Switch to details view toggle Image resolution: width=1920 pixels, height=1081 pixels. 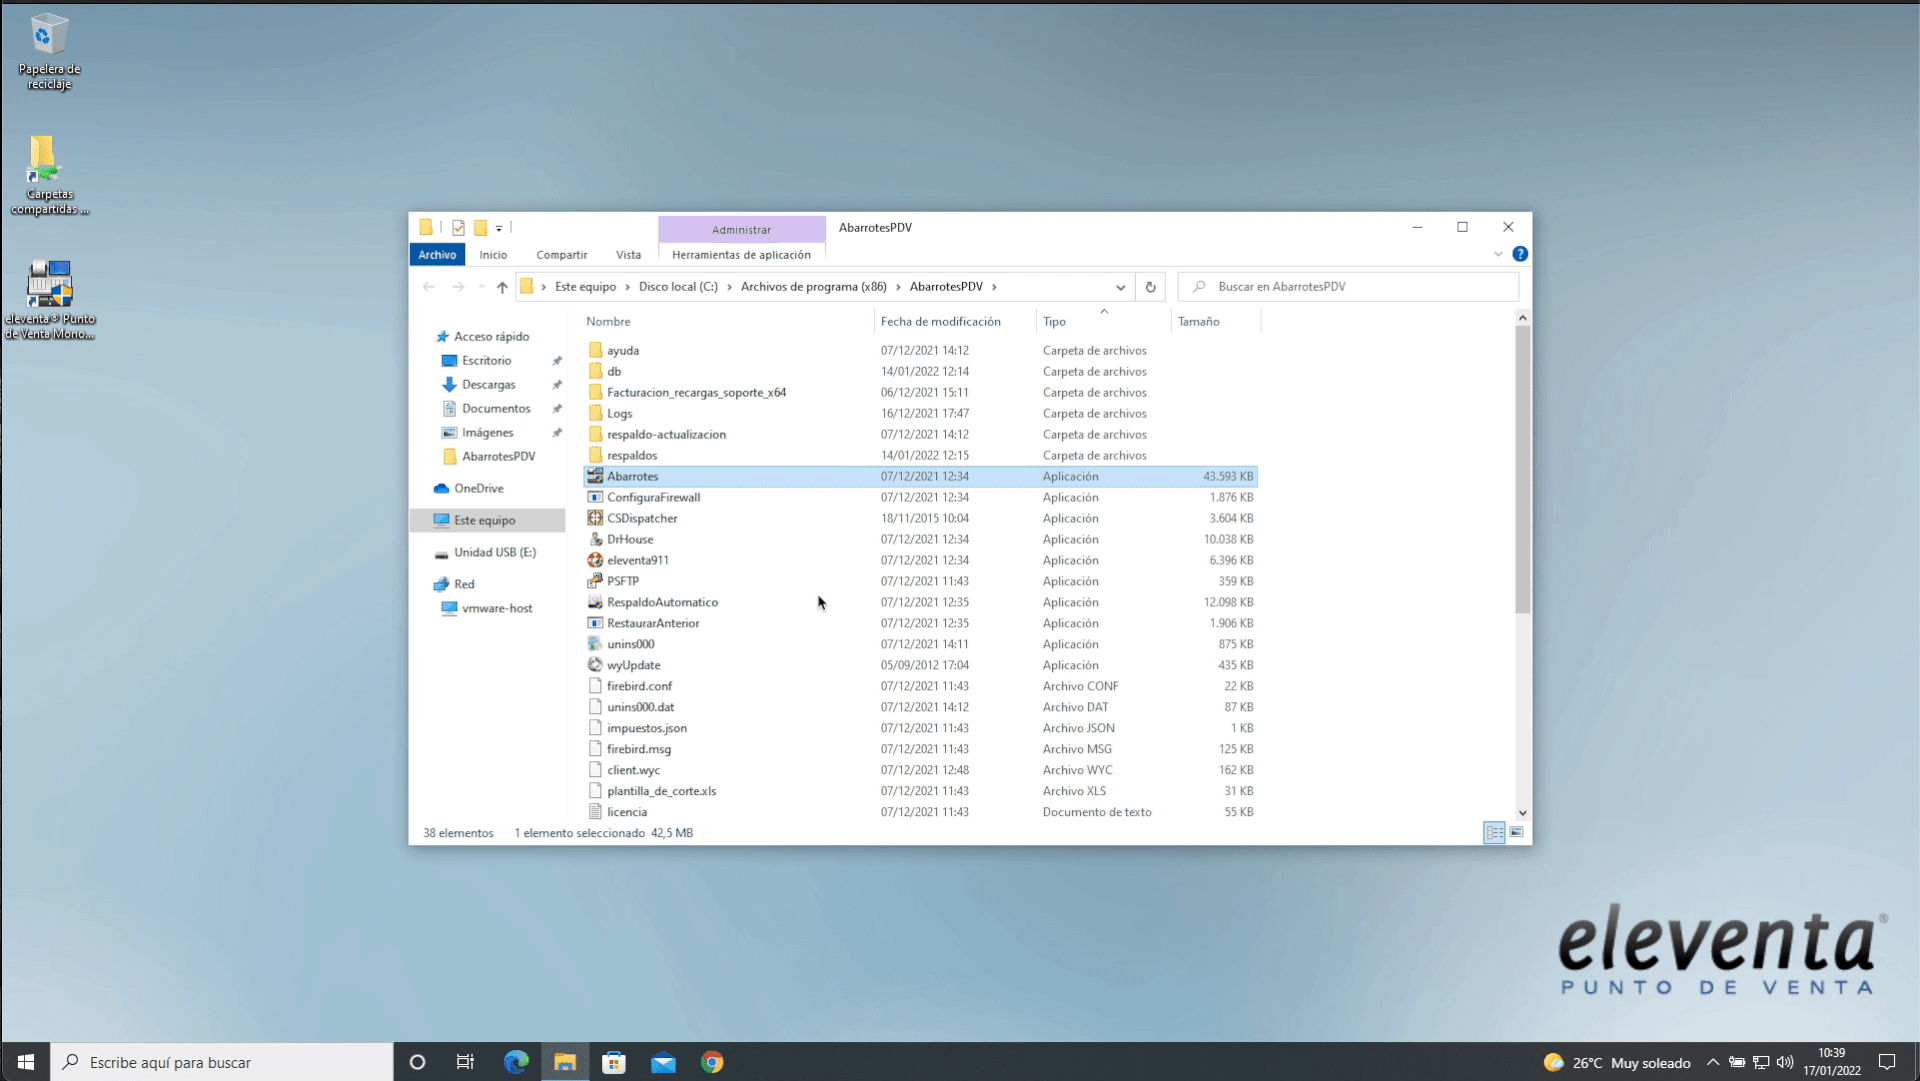(1494, 832)
